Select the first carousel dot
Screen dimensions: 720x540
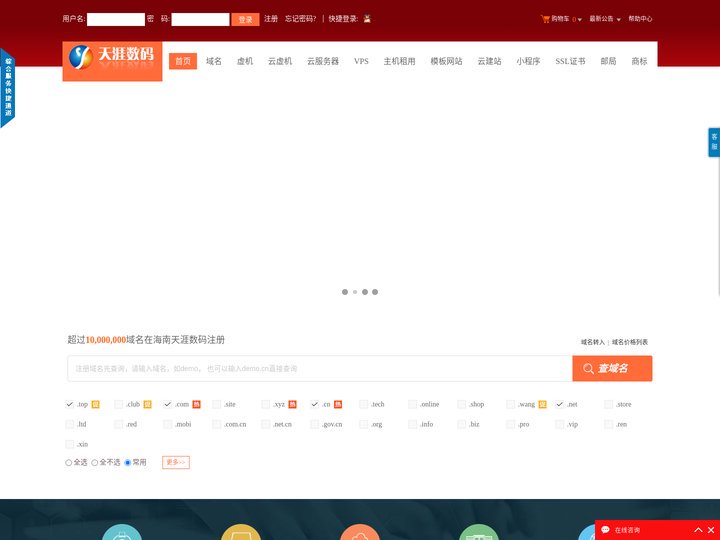(345, 292)
